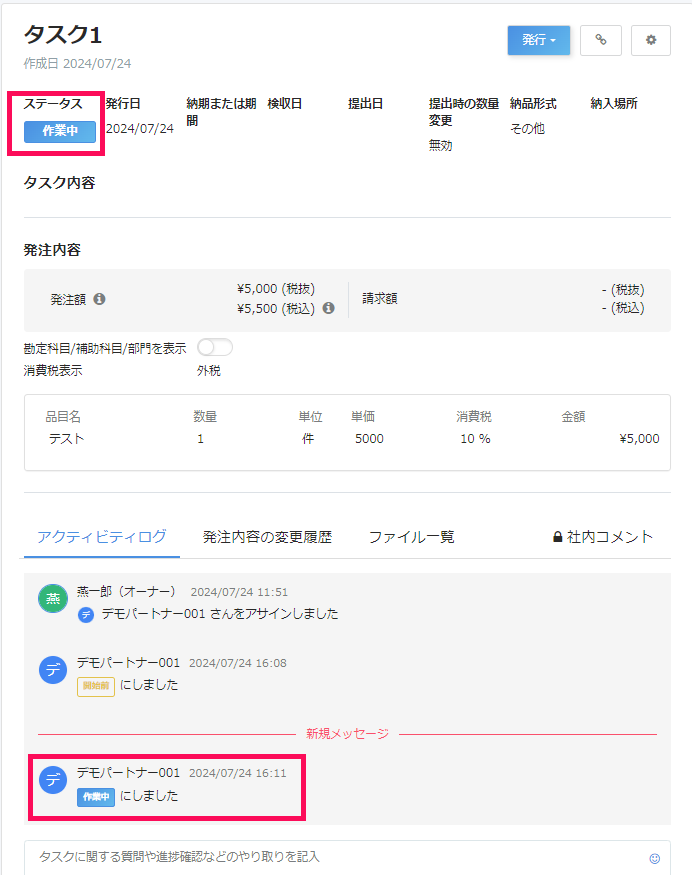This screenshot has width=692, height=875.
Task: Click the 作業中 status badge under ステータス
Action: tap(60, 131)
